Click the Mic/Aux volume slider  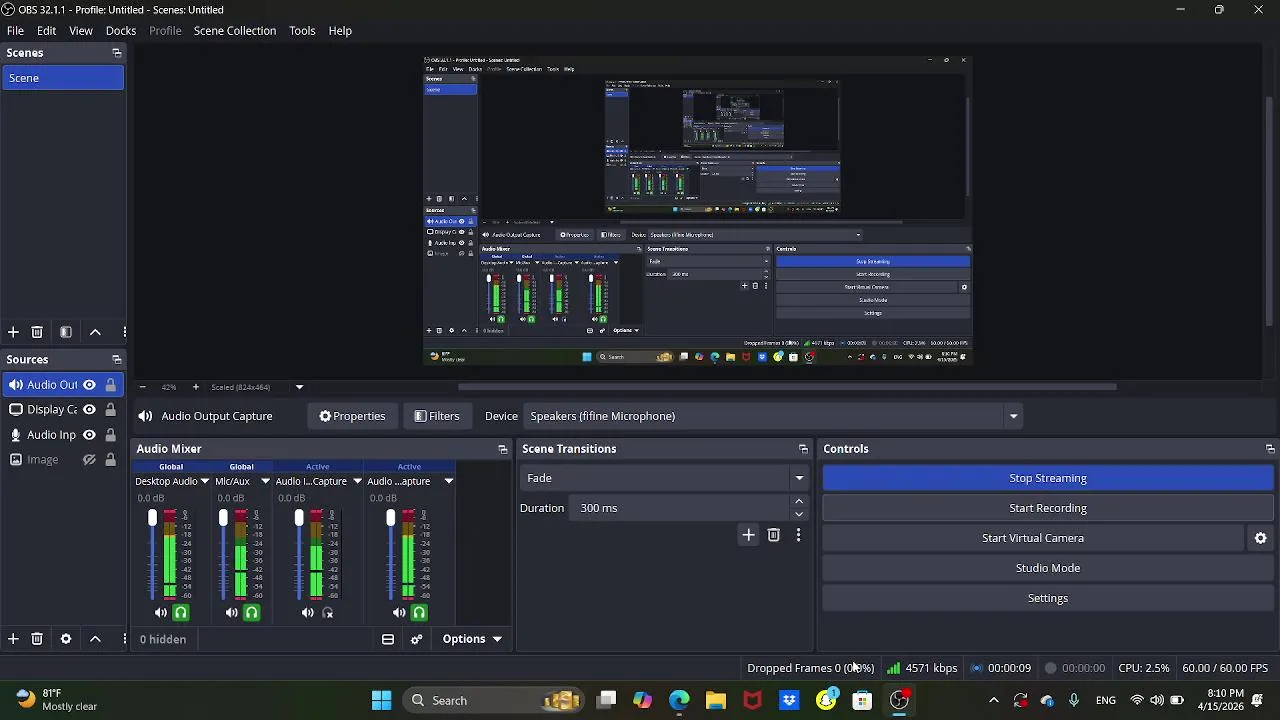click(223, 556)
